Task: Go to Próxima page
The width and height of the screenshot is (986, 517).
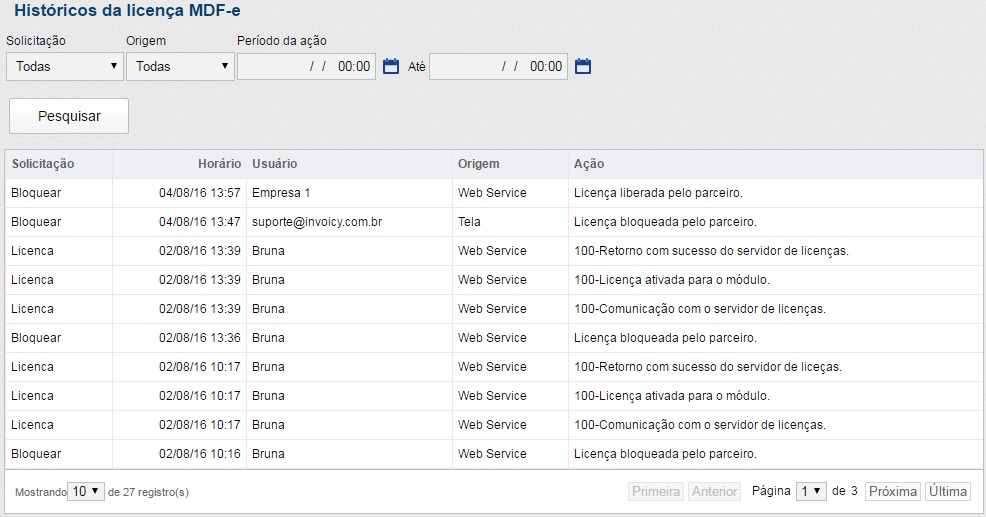Action: 892,491
